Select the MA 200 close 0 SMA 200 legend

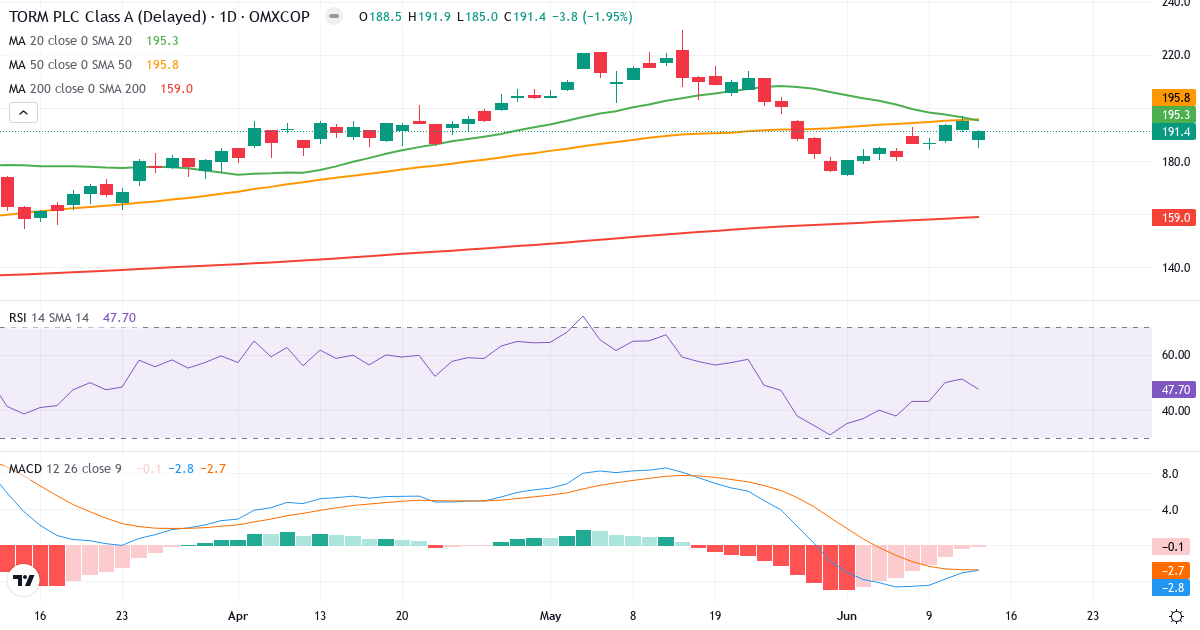pyautogui.click(x=77, y=89)
